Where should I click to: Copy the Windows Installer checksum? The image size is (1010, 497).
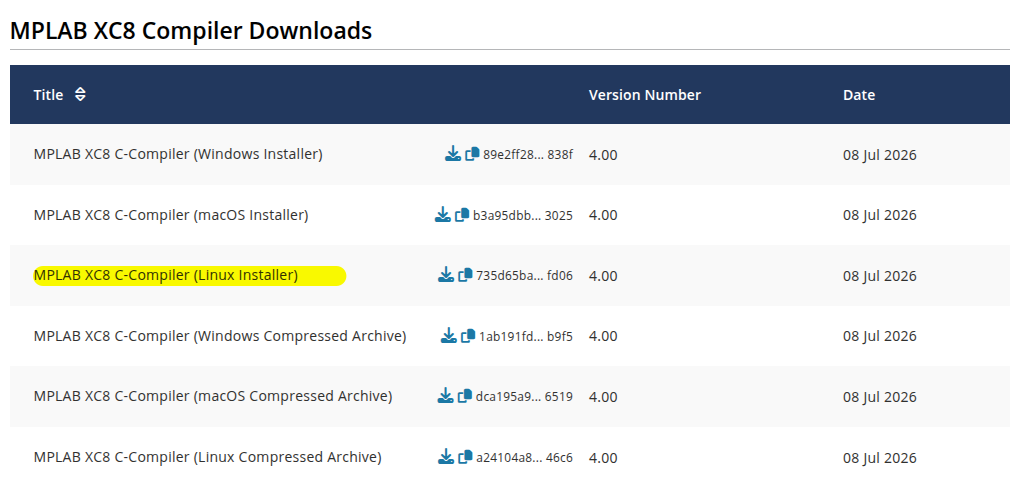(x=472, y=154)
